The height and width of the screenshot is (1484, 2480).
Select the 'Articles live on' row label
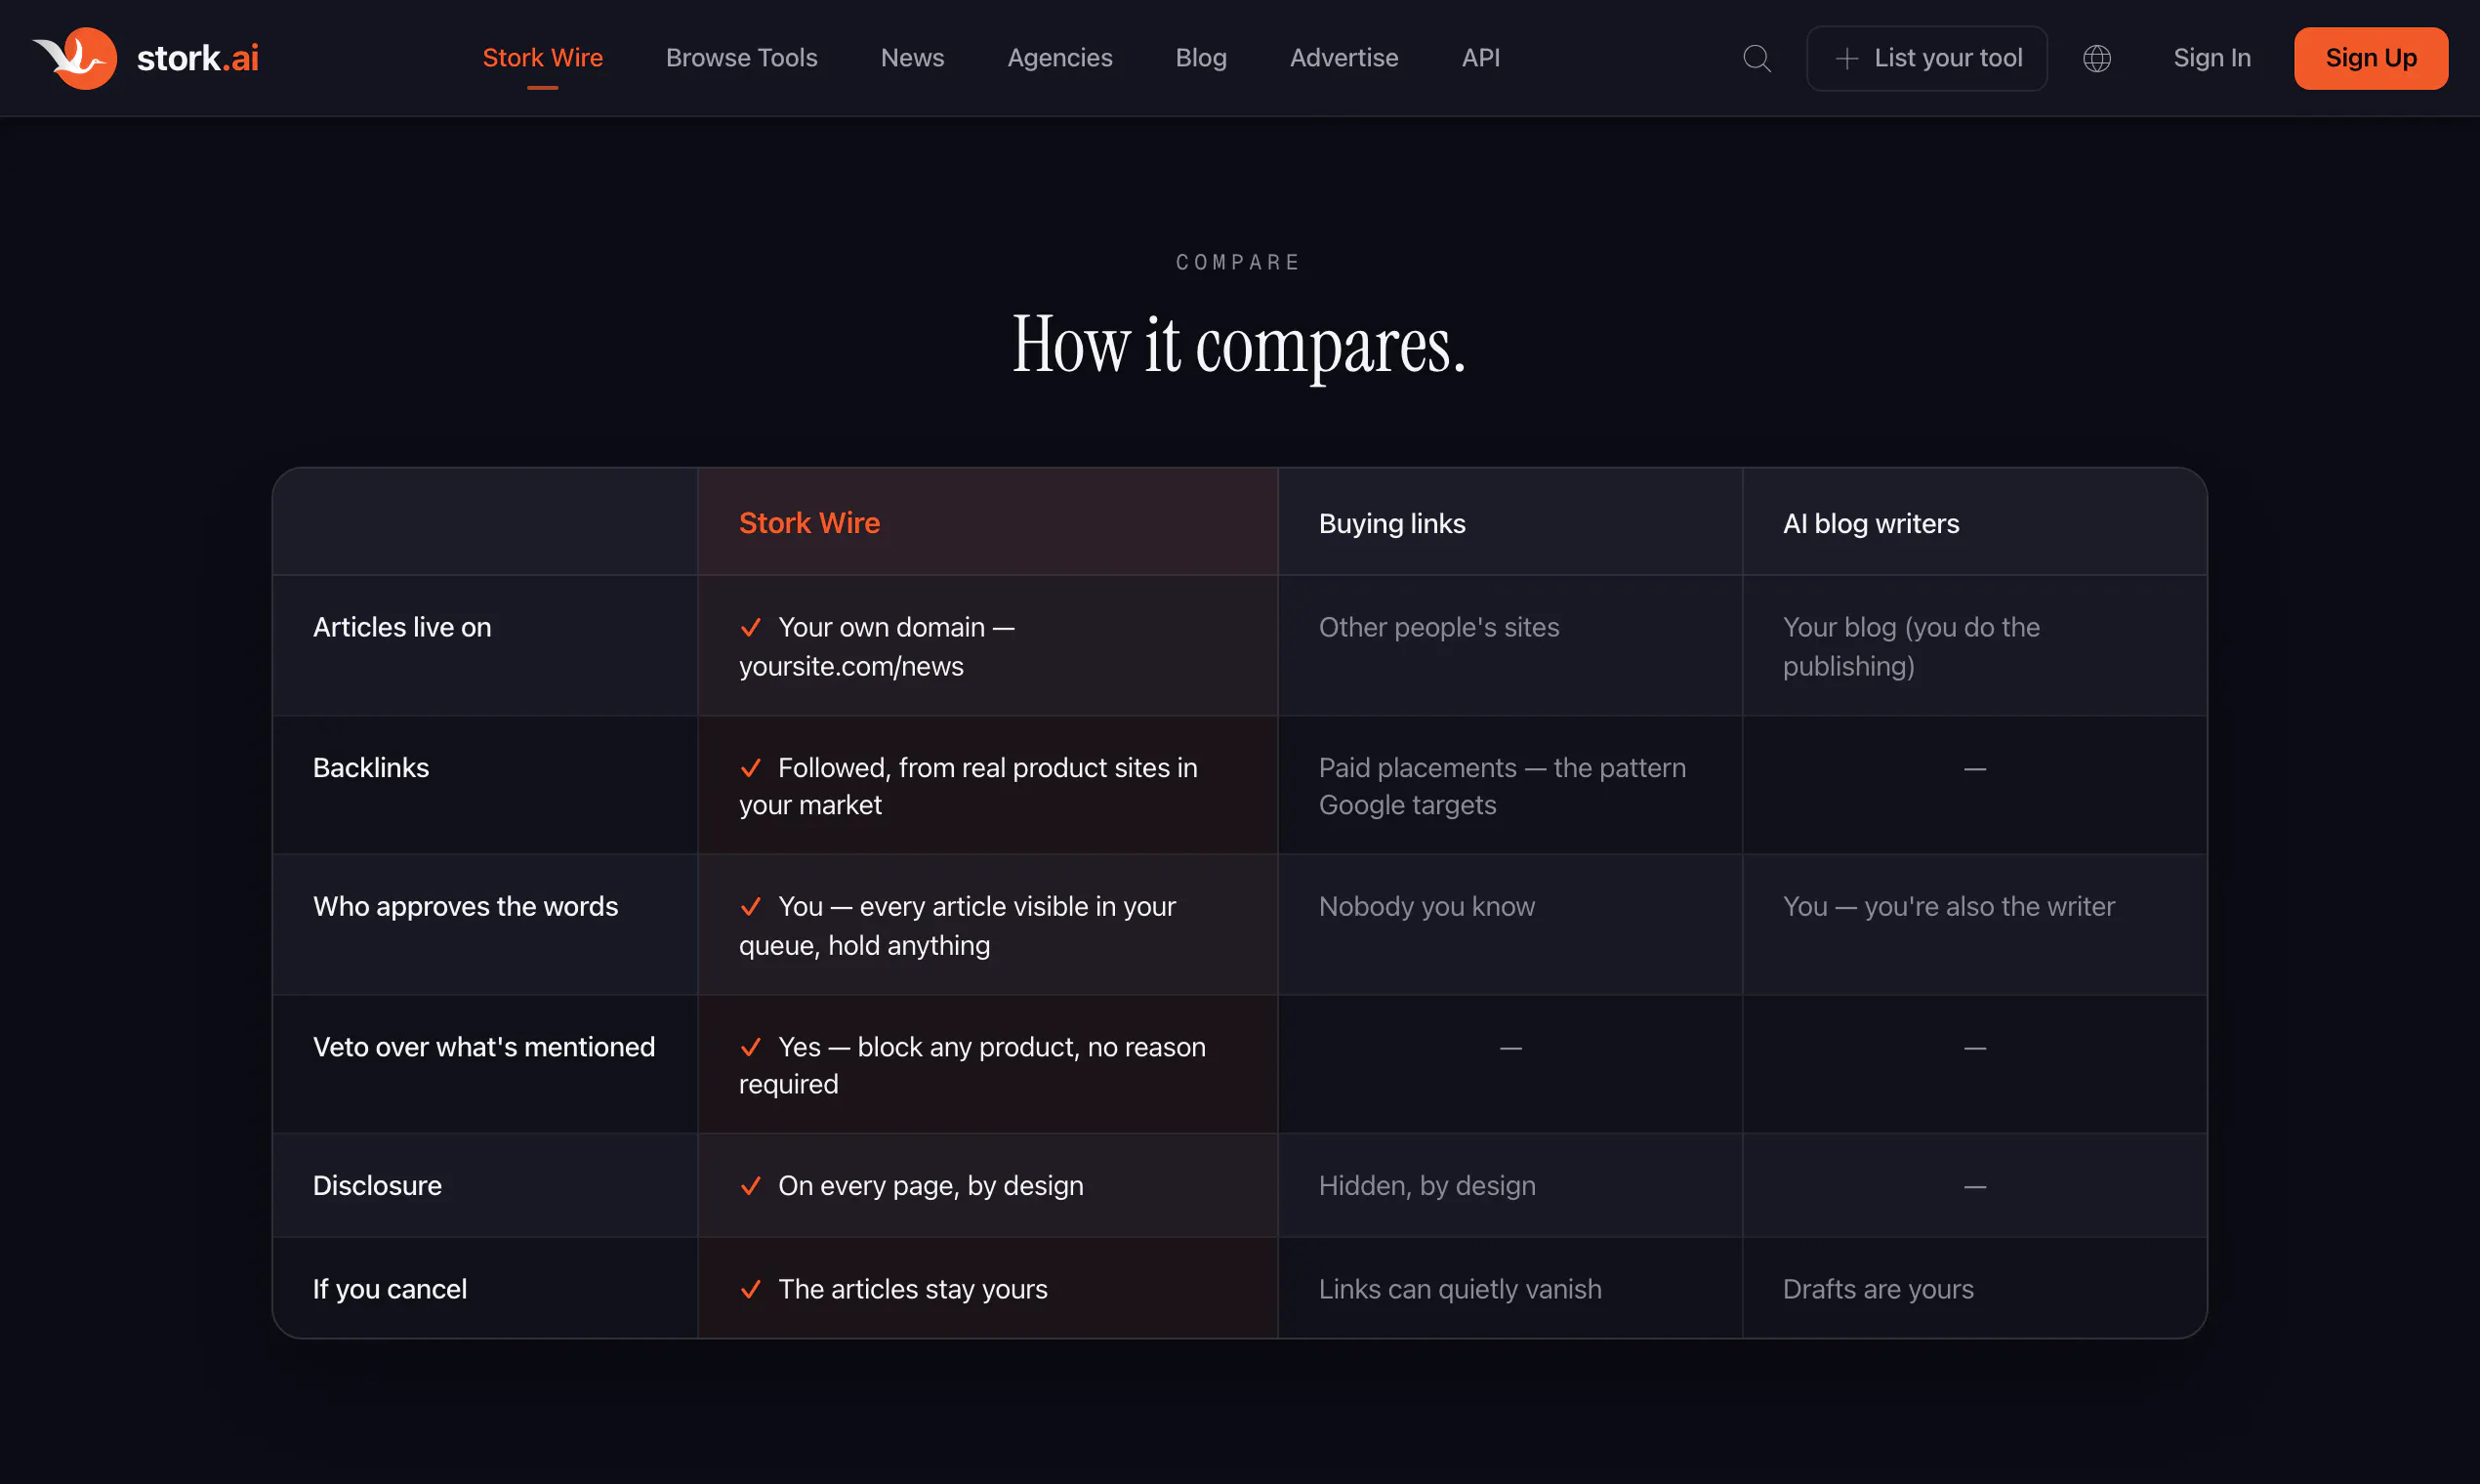click(402, 627)
